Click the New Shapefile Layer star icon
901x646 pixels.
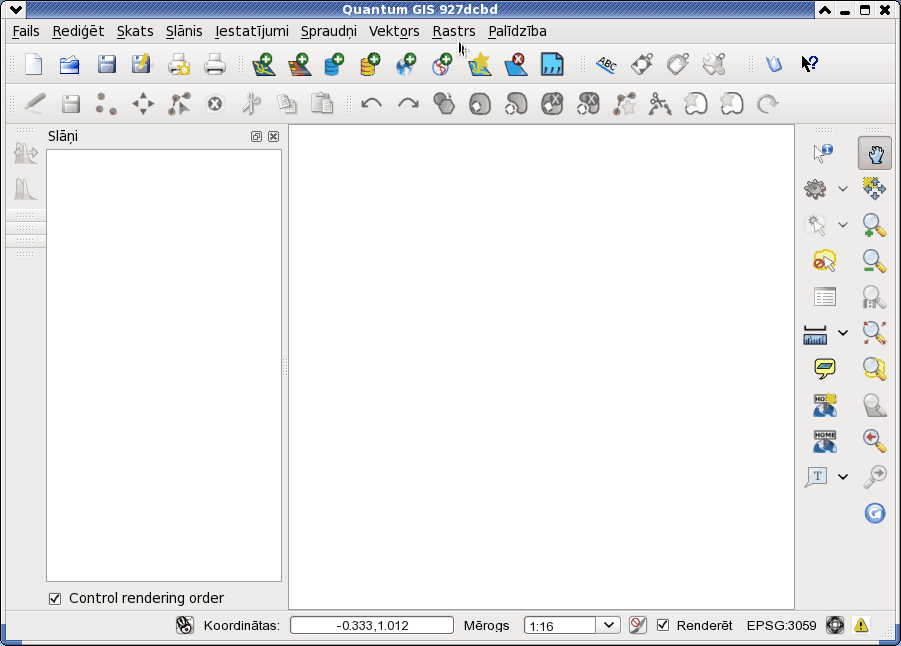tap(480, 64)
